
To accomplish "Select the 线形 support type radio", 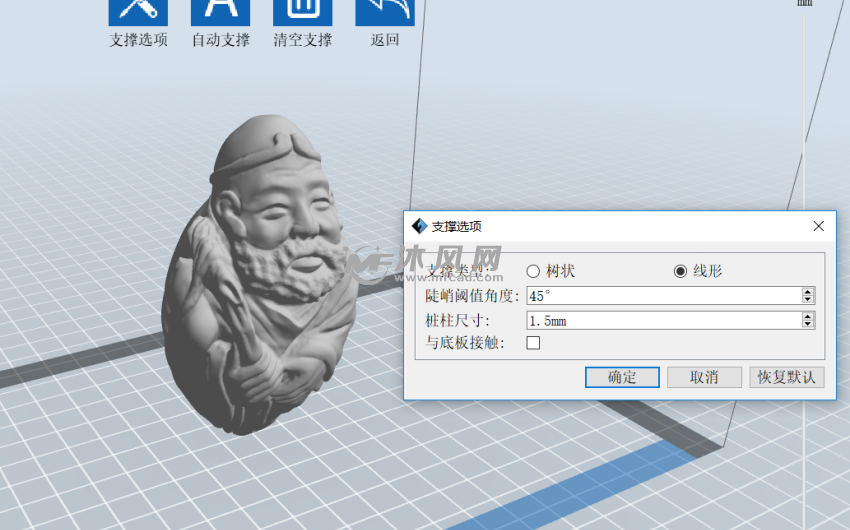I will coord(680,271).
